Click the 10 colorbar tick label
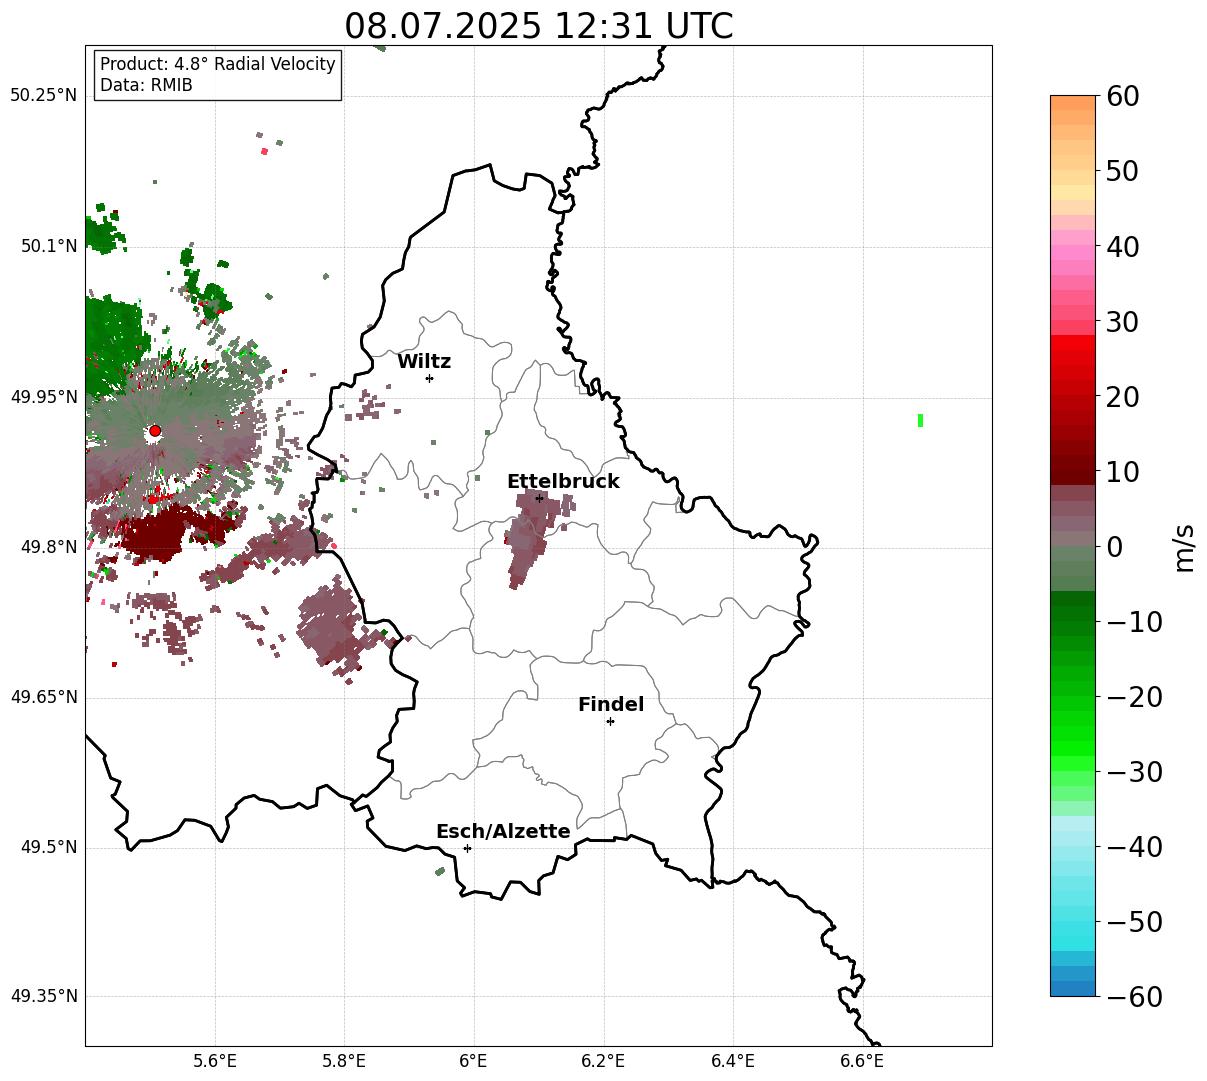Viewport: 1207px width, 1081px height. (1125, 472)
